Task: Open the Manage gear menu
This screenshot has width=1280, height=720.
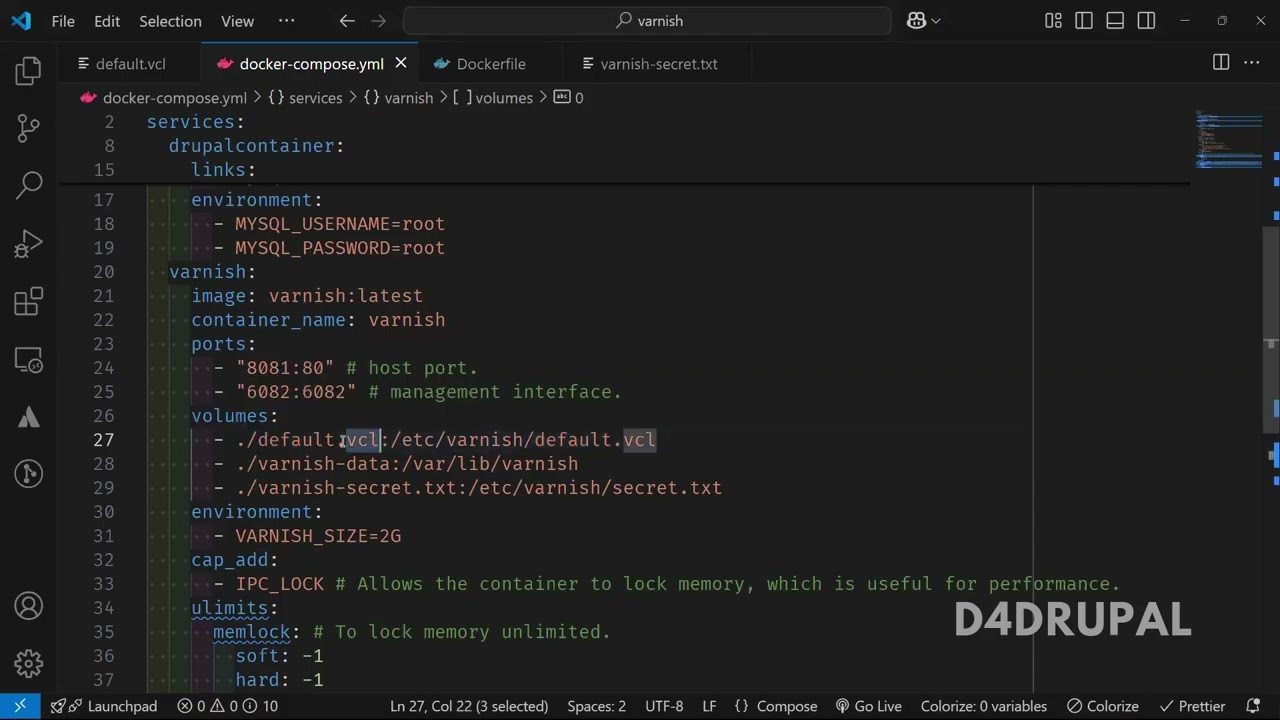Action: point(29,662)
